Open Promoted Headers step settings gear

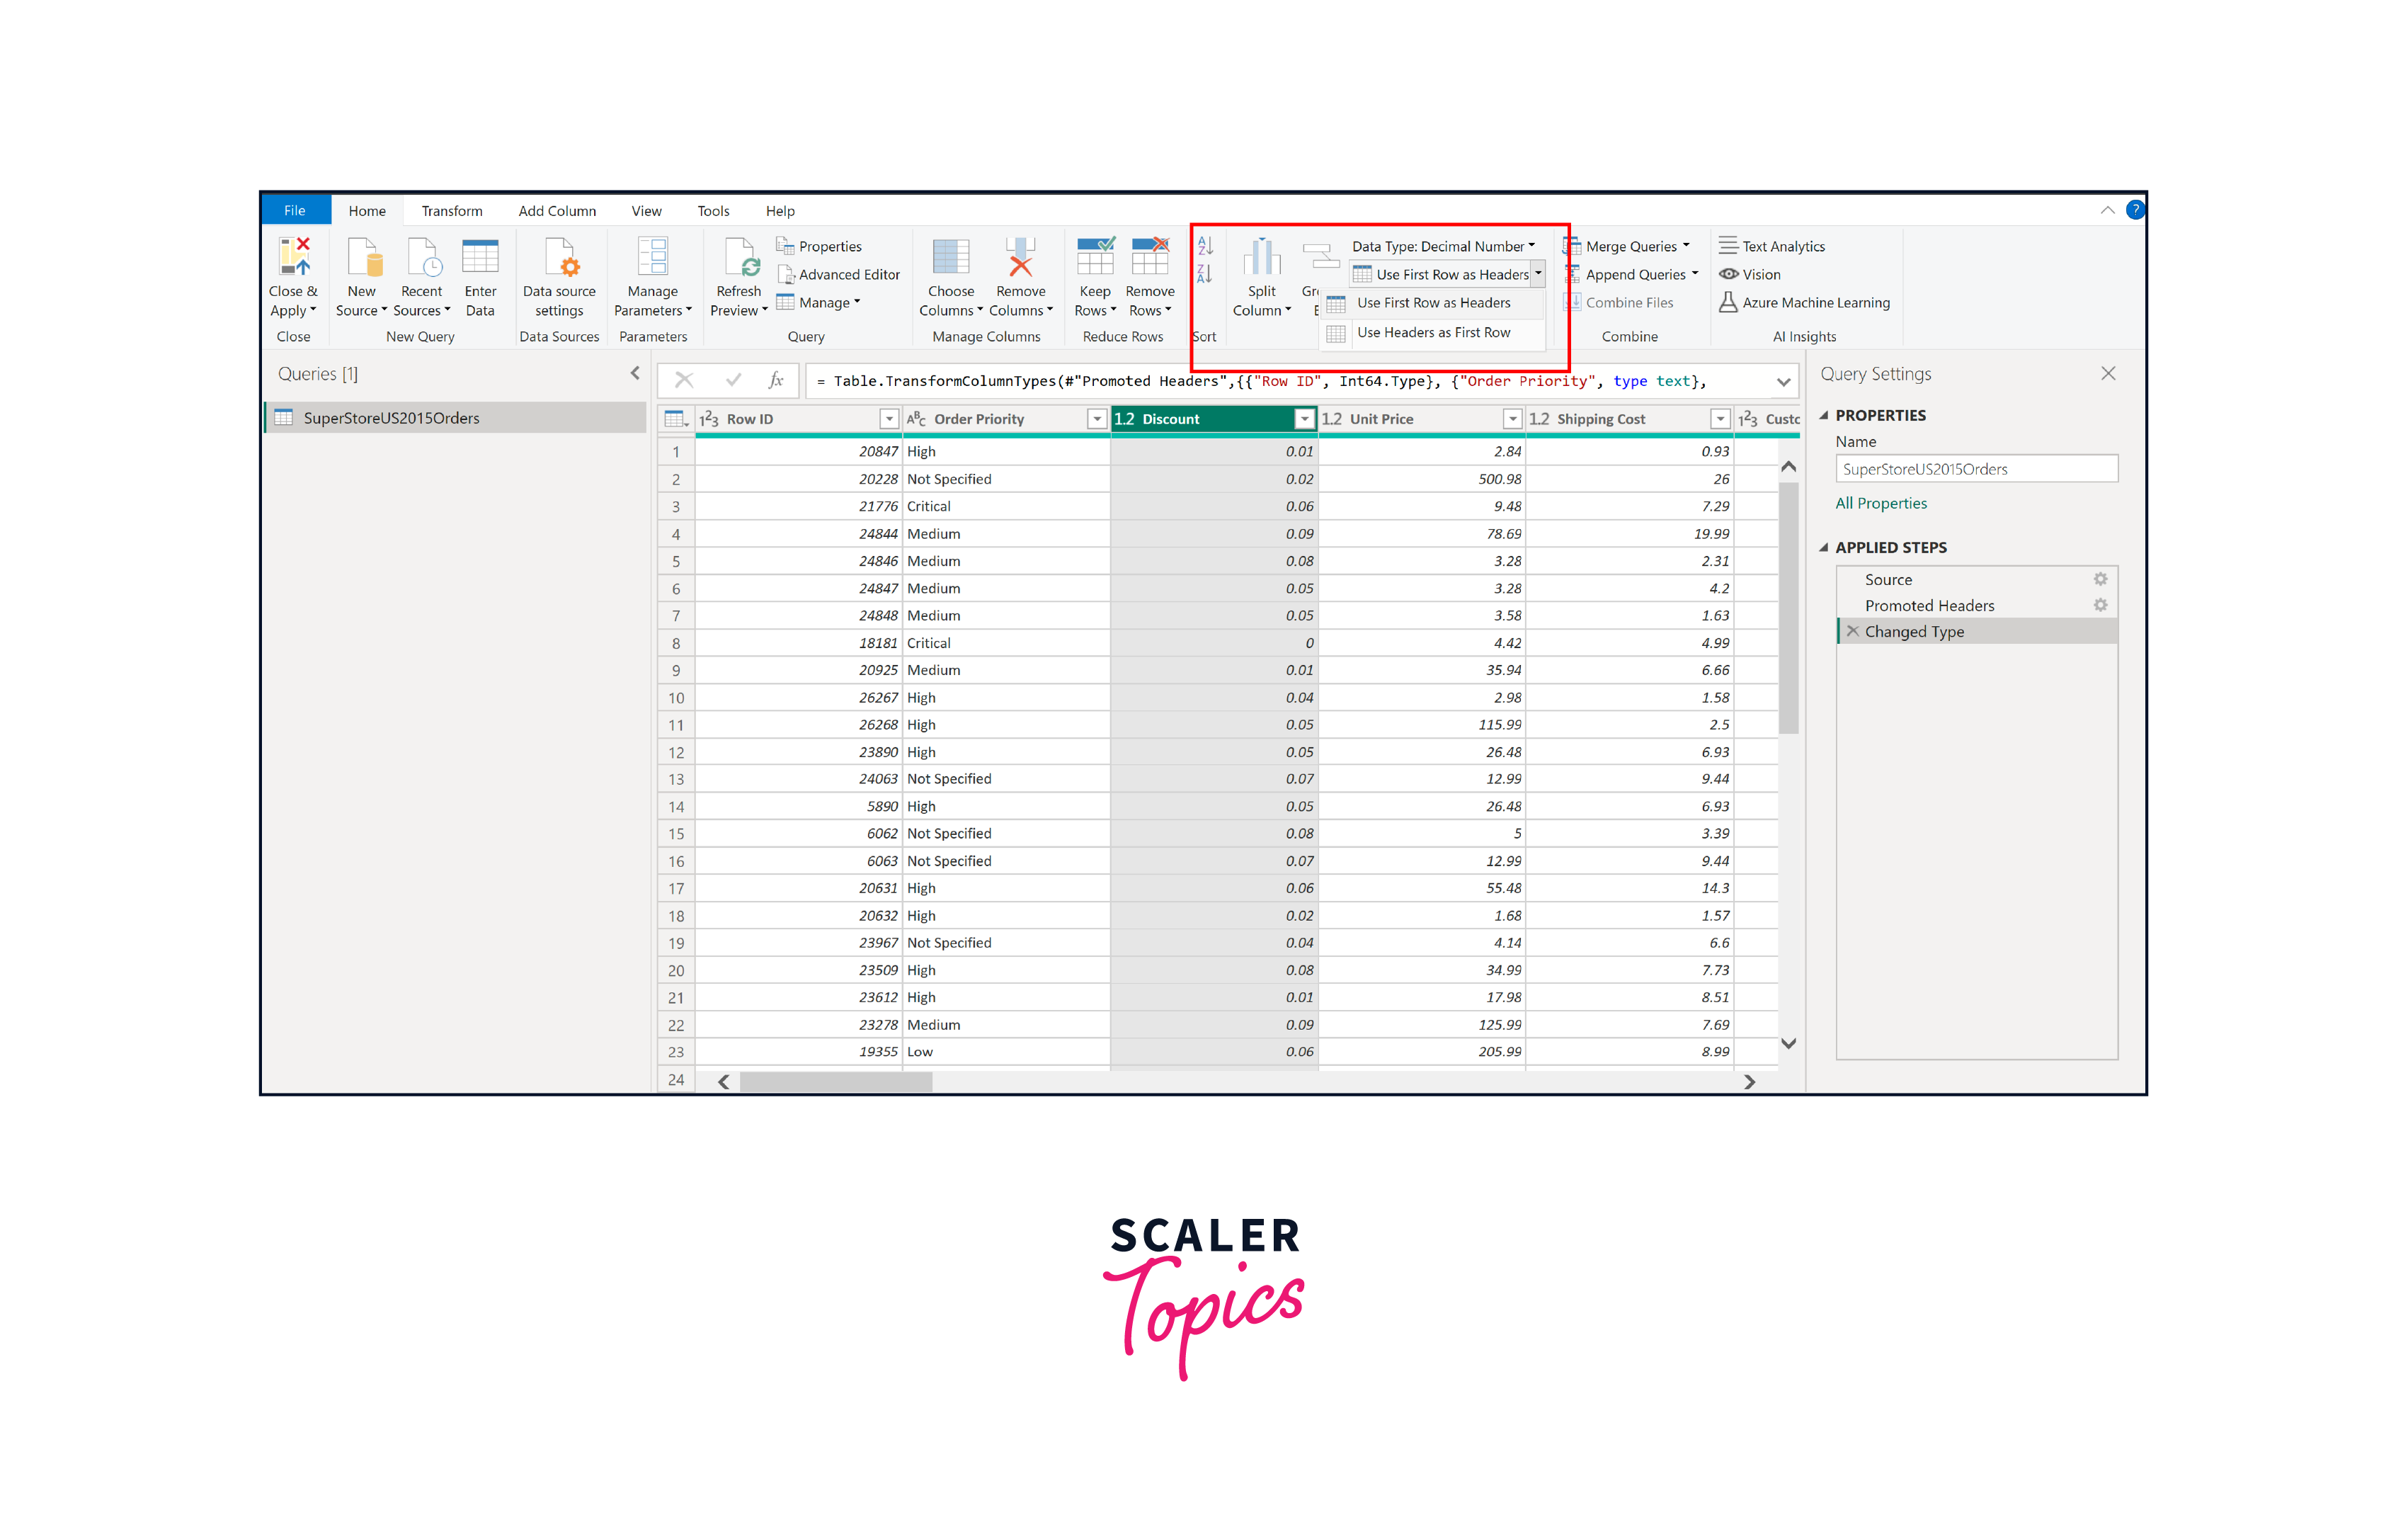click(x=2100, y=605)
